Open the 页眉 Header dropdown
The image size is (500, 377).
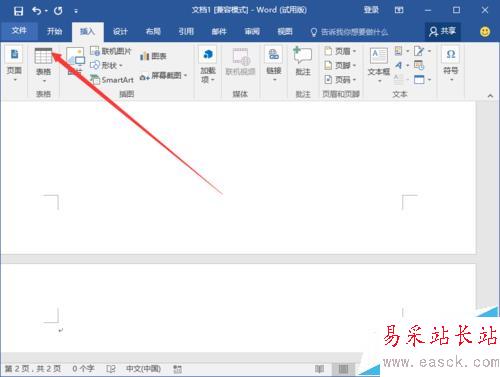pos(341,51)
